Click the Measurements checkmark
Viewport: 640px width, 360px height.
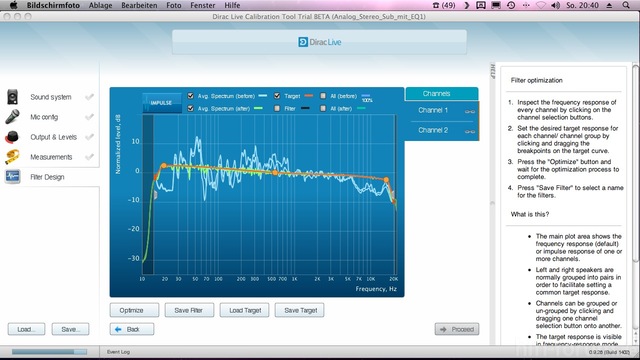click(x=89, y=157)
